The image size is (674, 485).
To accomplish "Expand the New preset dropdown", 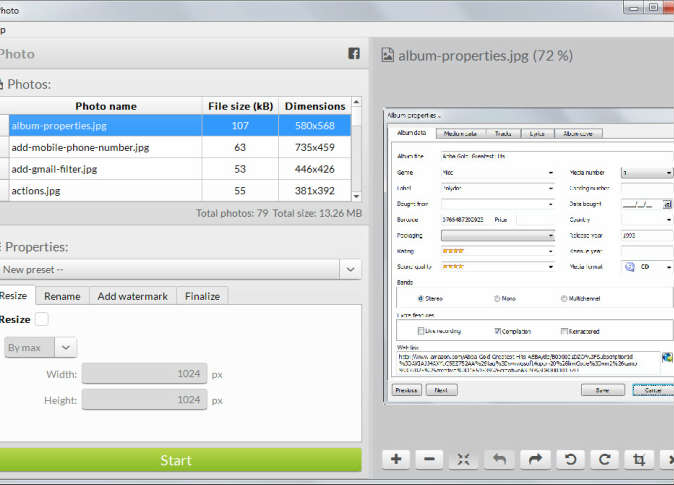I will [350, 269].
